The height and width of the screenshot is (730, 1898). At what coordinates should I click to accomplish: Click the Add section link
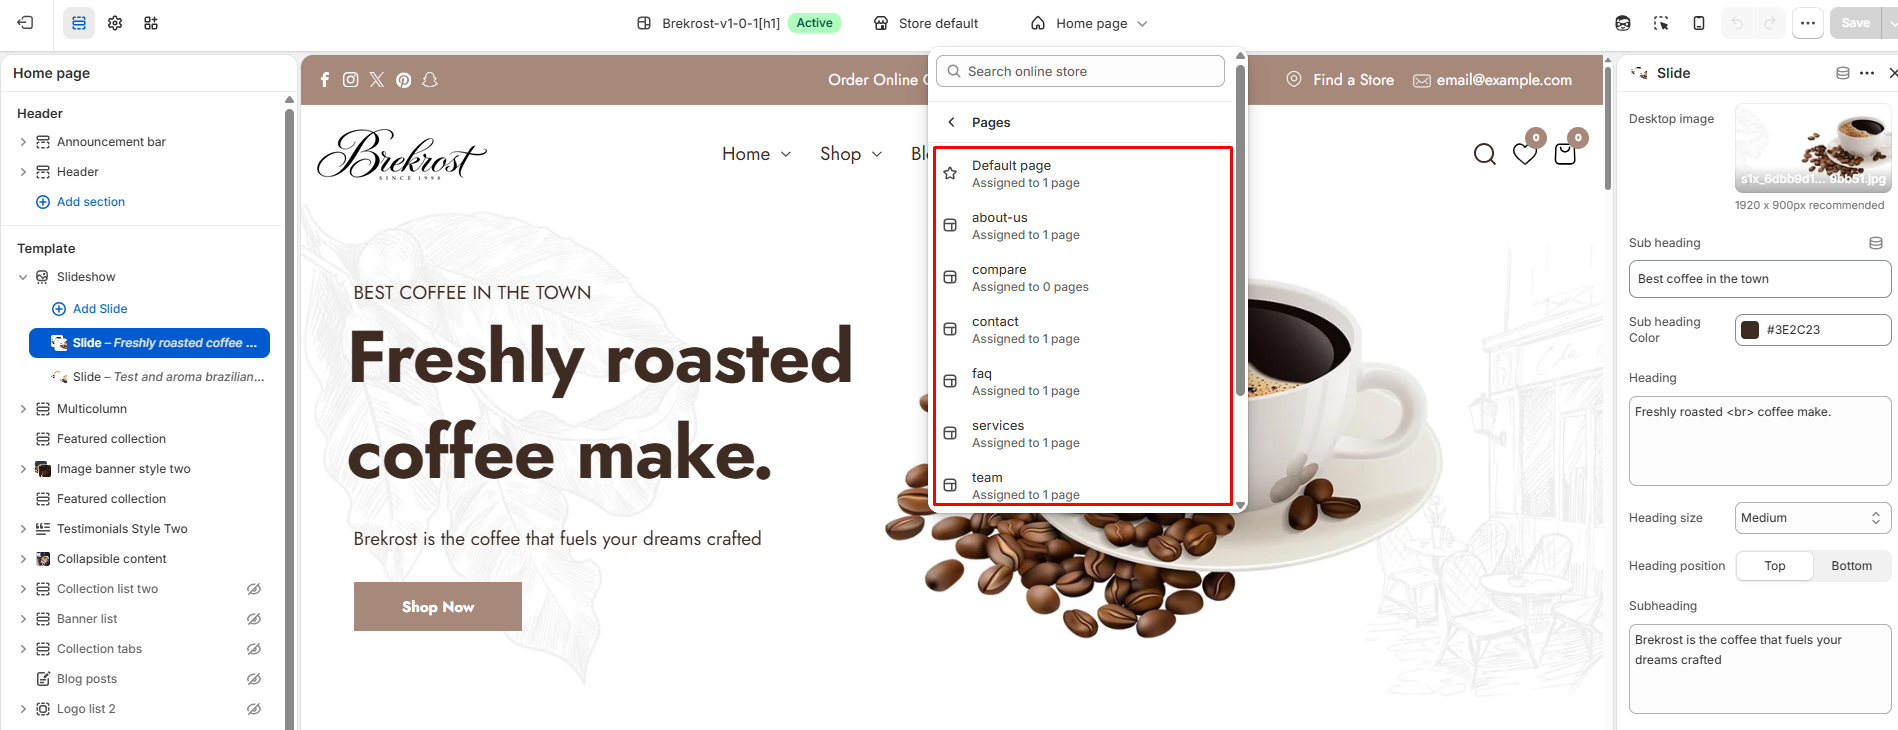pyautogui.click(x=80, y=202)
